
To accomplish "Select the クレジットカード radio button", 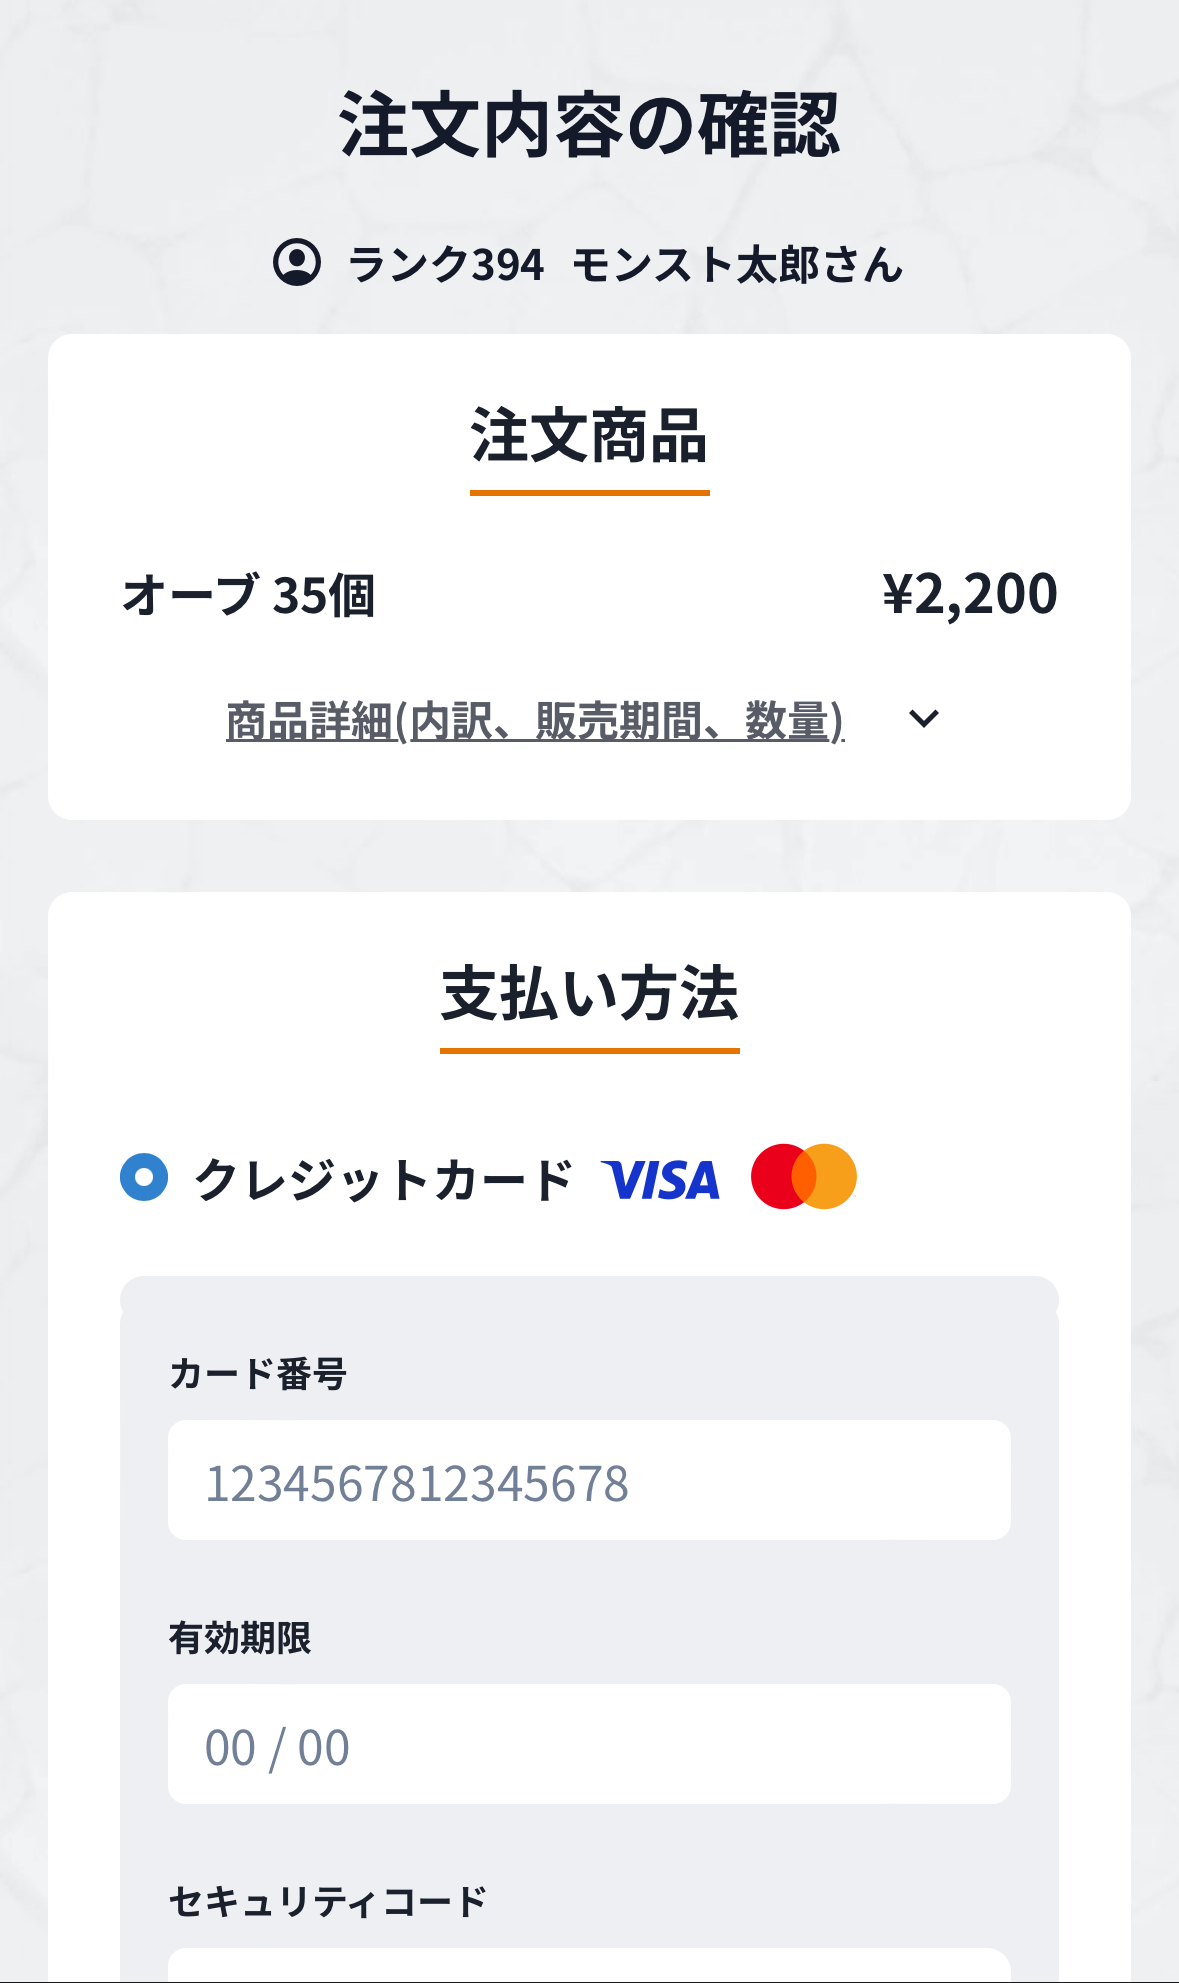I will tap(144, 1177).
